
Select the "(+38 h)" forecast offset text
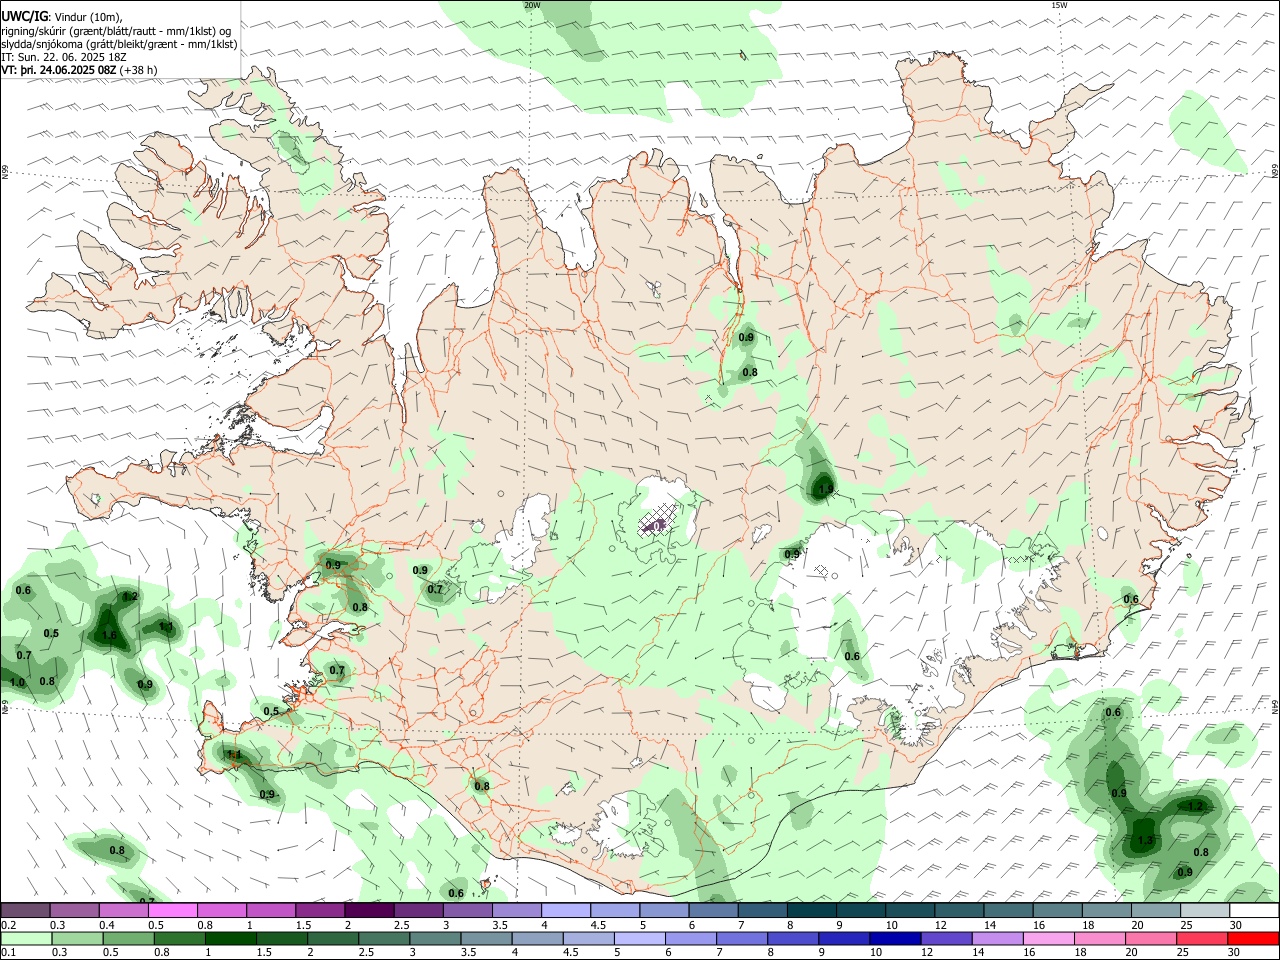(138, 70)
